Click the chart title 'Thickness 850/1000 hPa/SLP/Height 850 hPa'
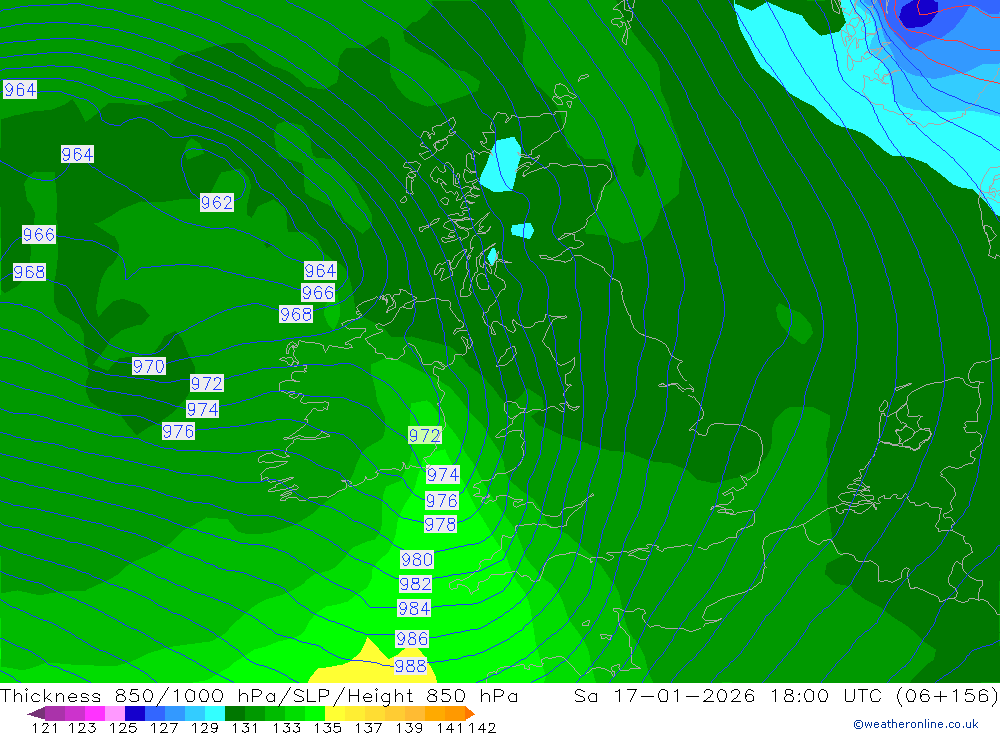The height and width of the screenshot is (733, 1000). click(260, 695)
